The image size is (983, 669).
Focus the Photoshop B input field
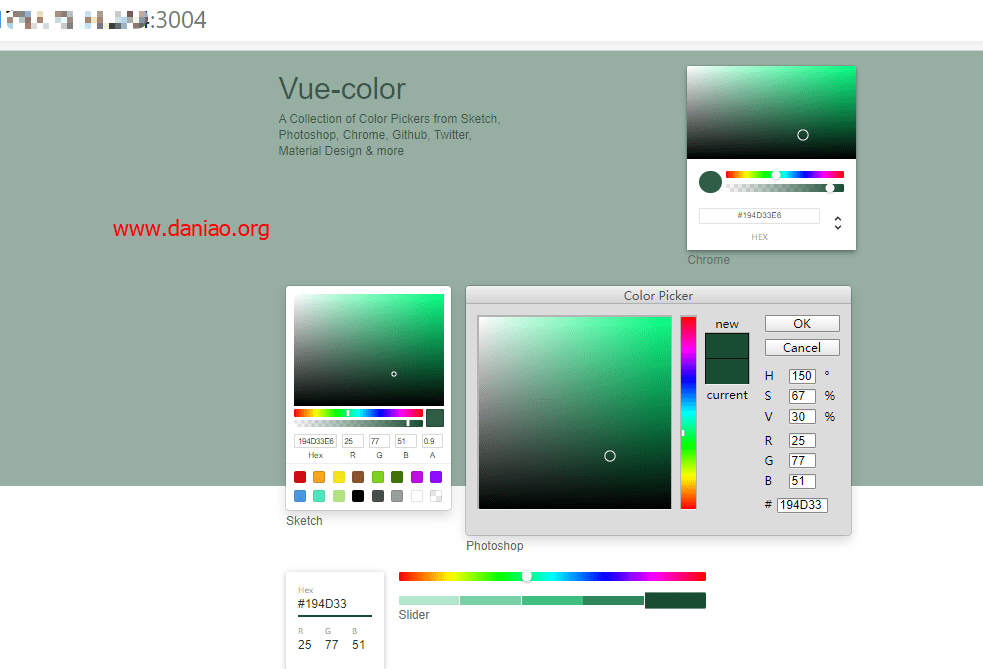[x=802, y=481]
